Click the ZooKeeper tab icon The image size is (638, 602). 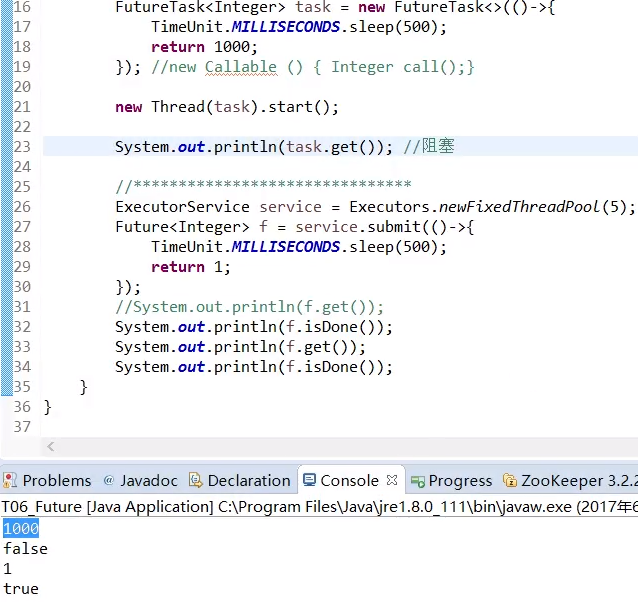tap(509, 480)
